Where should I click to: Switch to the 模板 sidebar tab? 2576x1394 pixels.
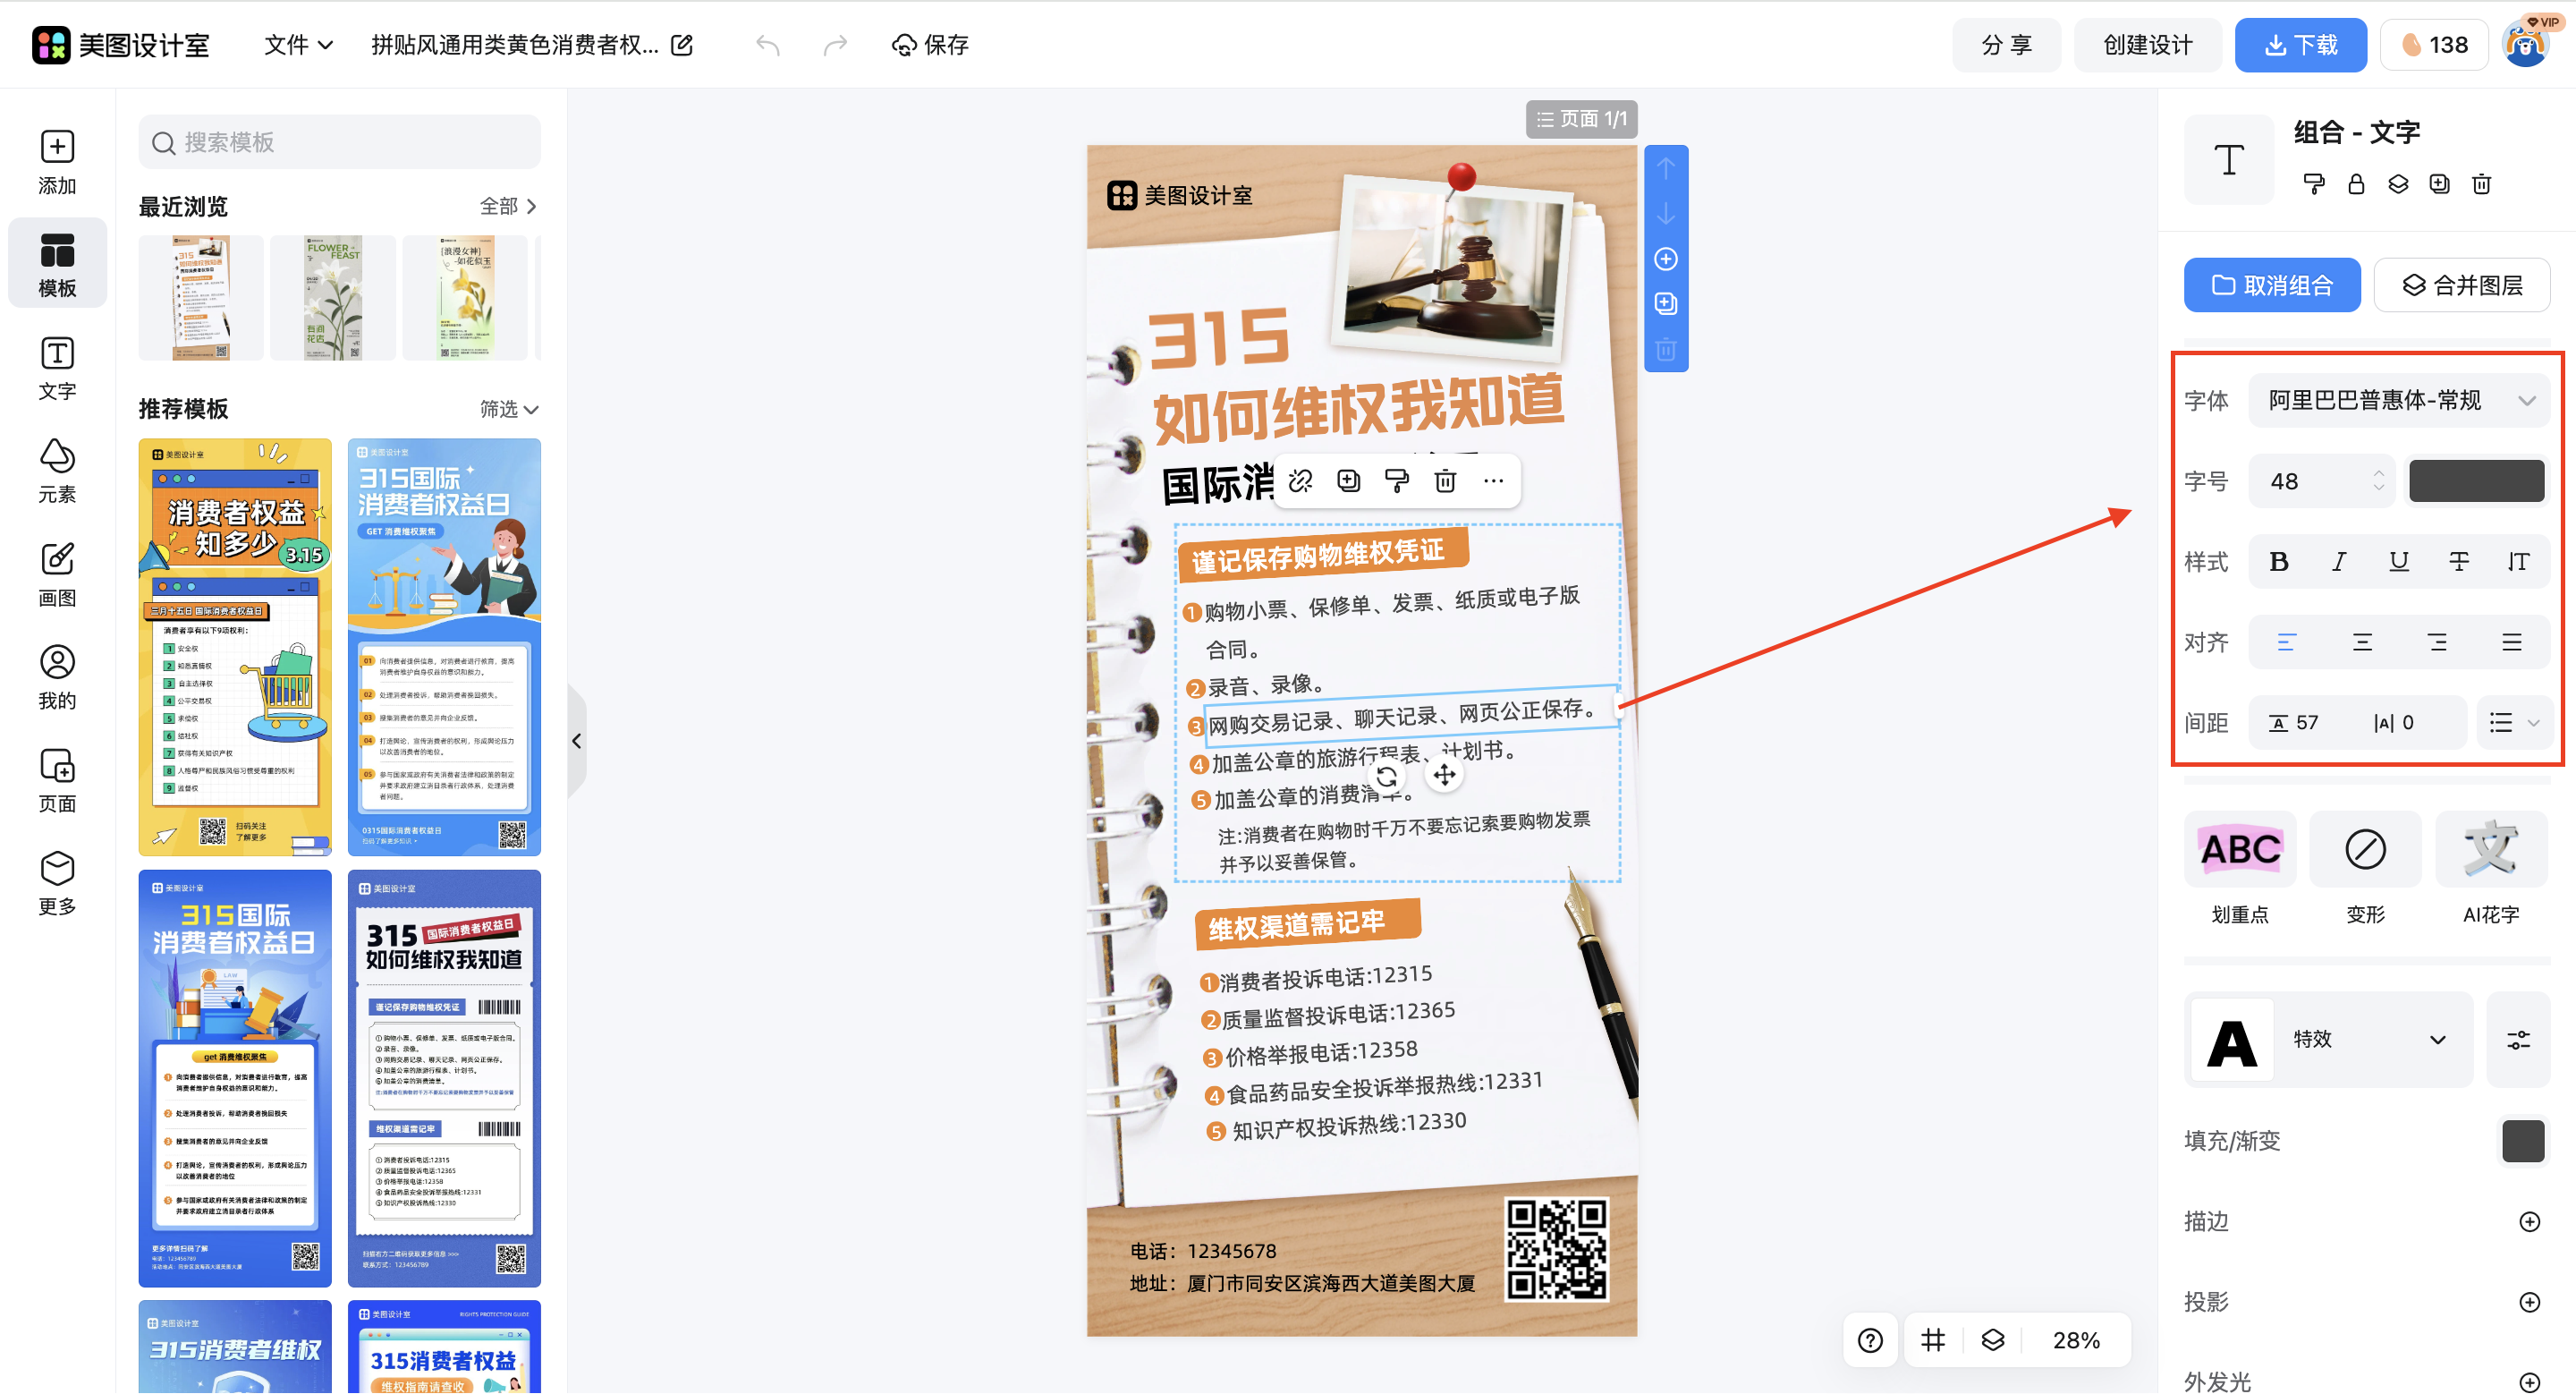point(57,262)
